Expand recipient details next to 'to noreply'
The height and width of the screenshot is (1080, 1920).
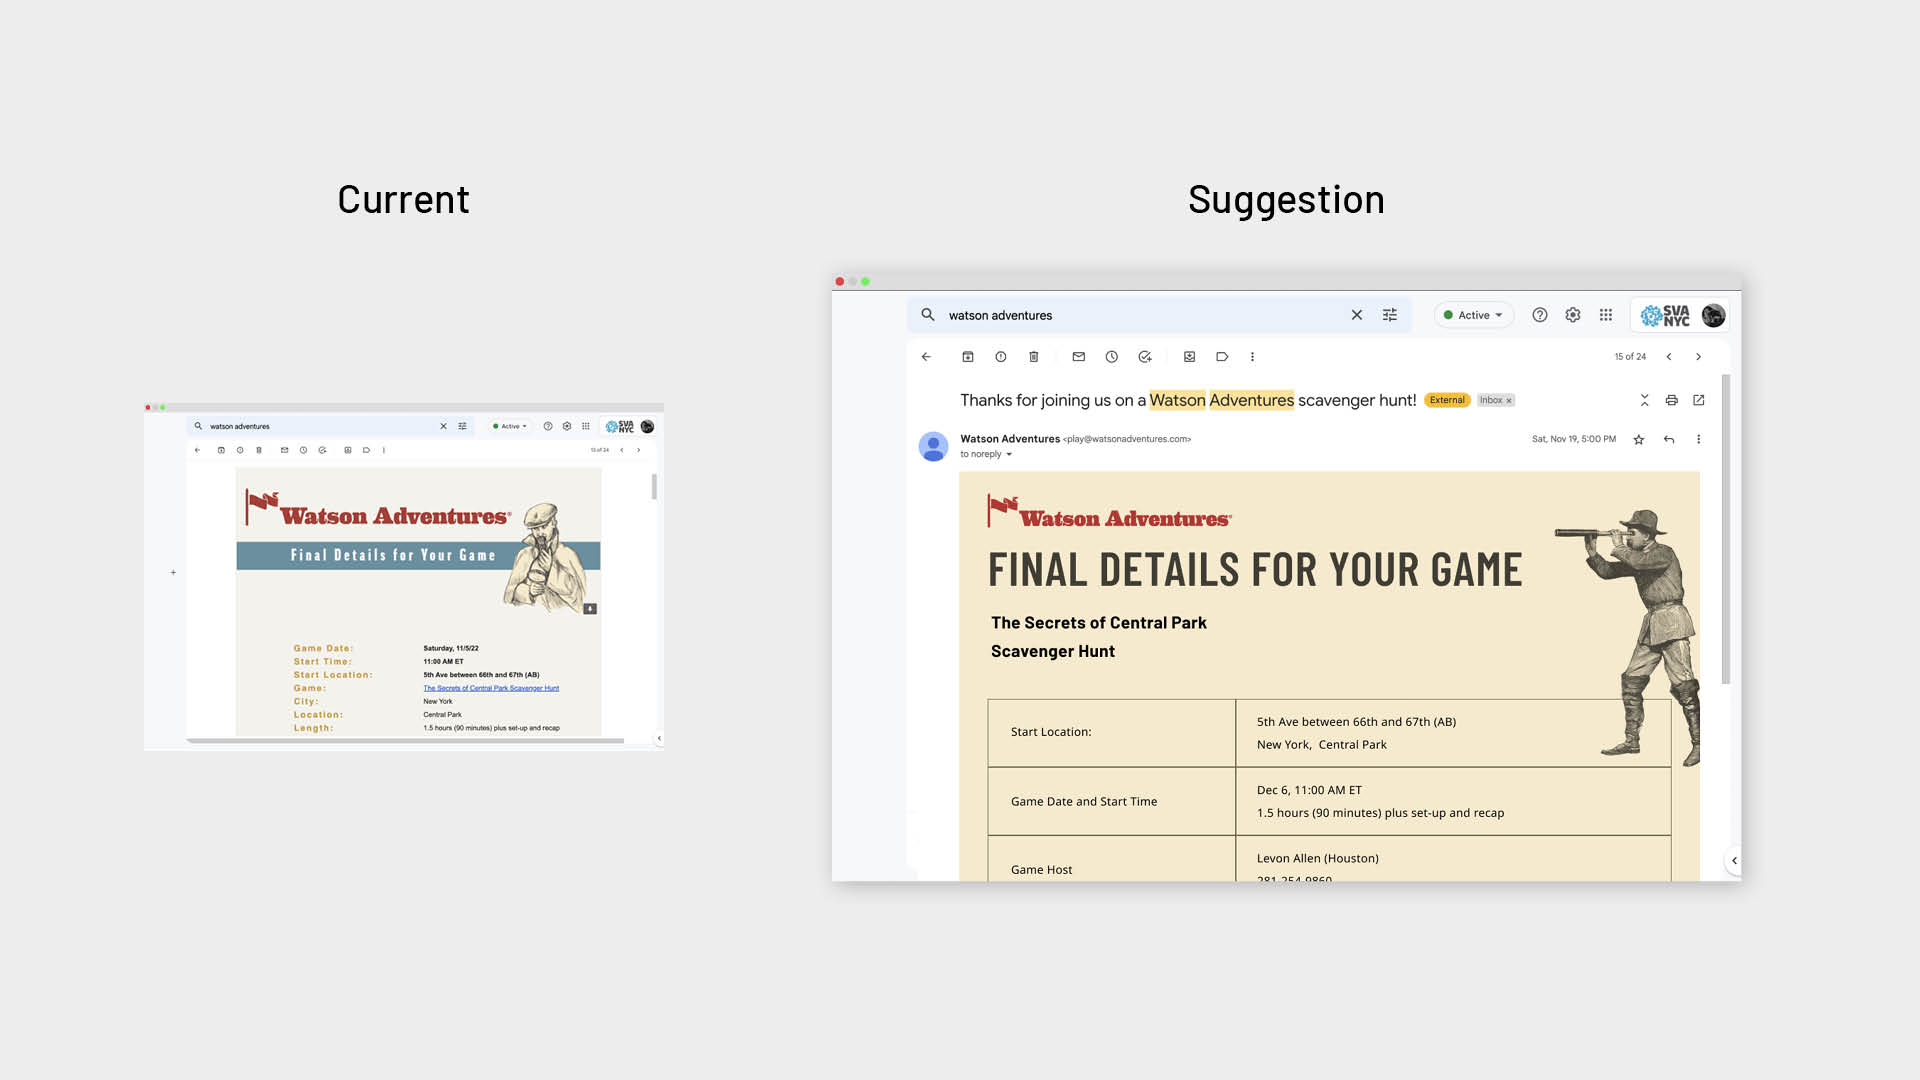click(x=1009, y=455)
